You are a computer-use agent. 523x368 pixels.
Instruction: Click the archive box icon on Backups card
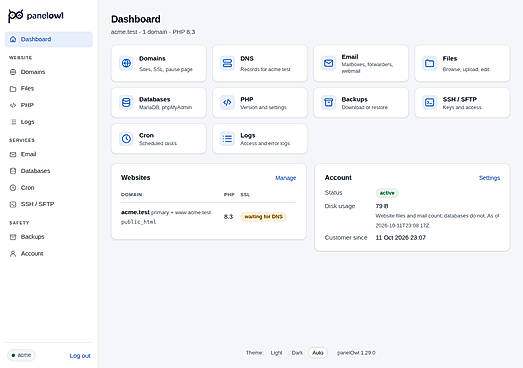pos(329,102)
